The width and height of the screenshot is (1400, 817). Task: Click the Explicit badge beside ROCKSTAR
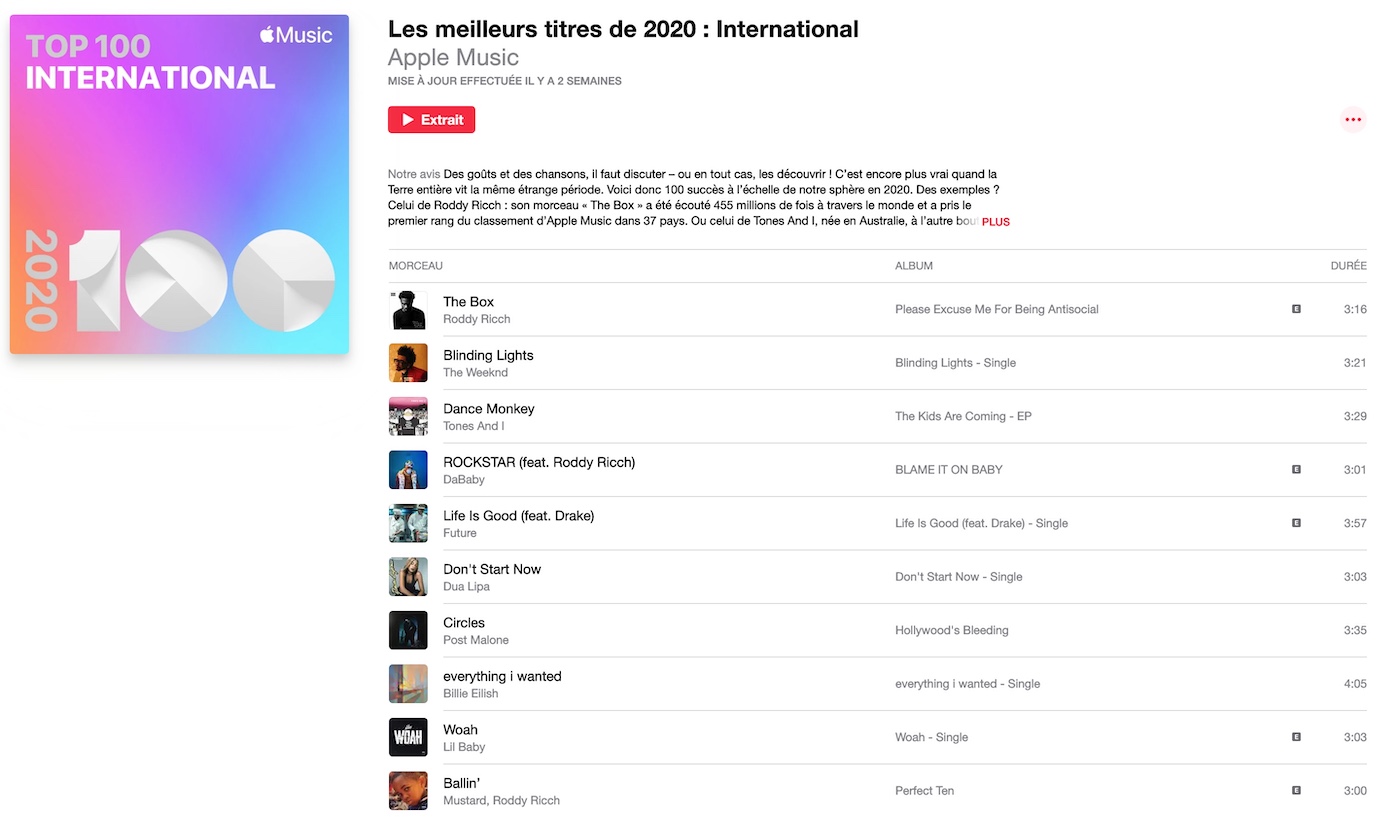(1297, 470)
